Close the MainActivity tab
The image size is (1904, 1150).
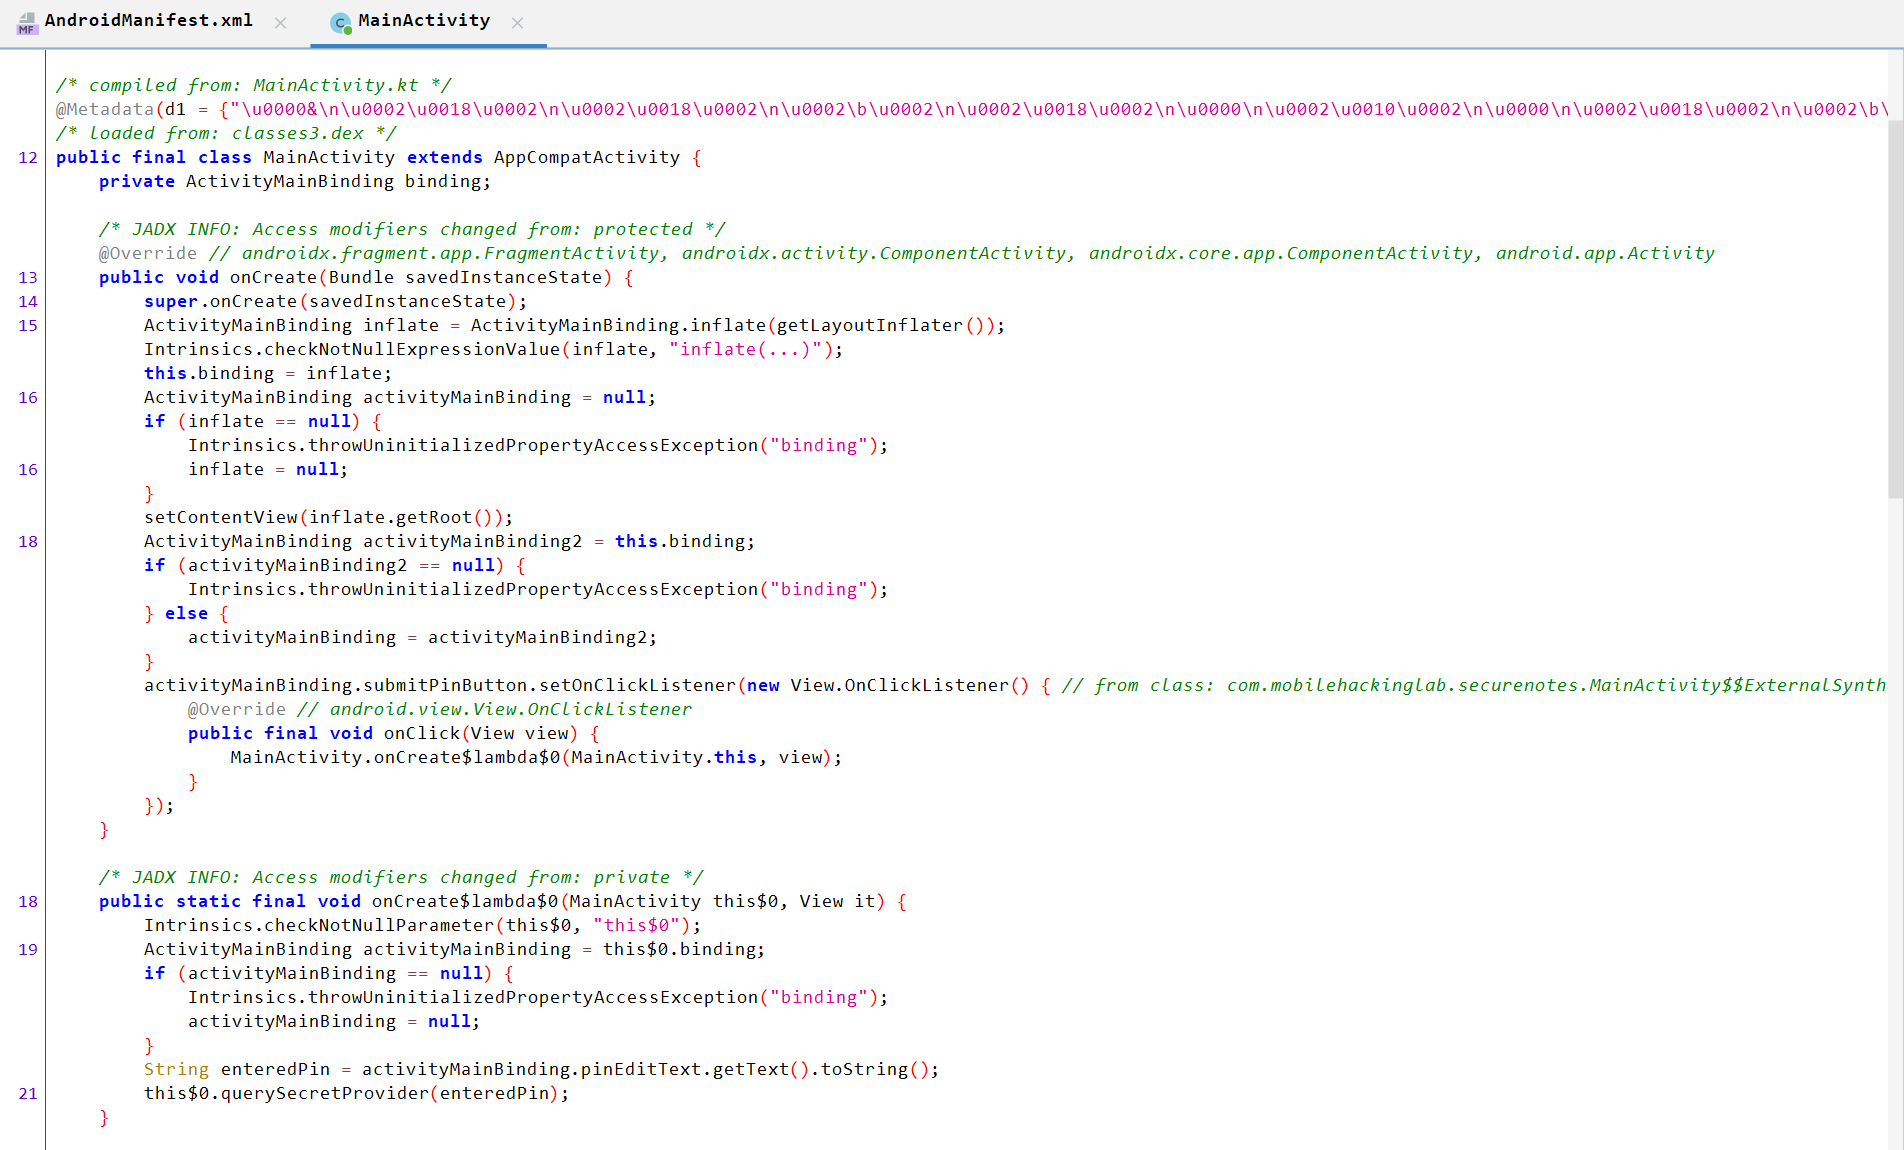[517, 23]
